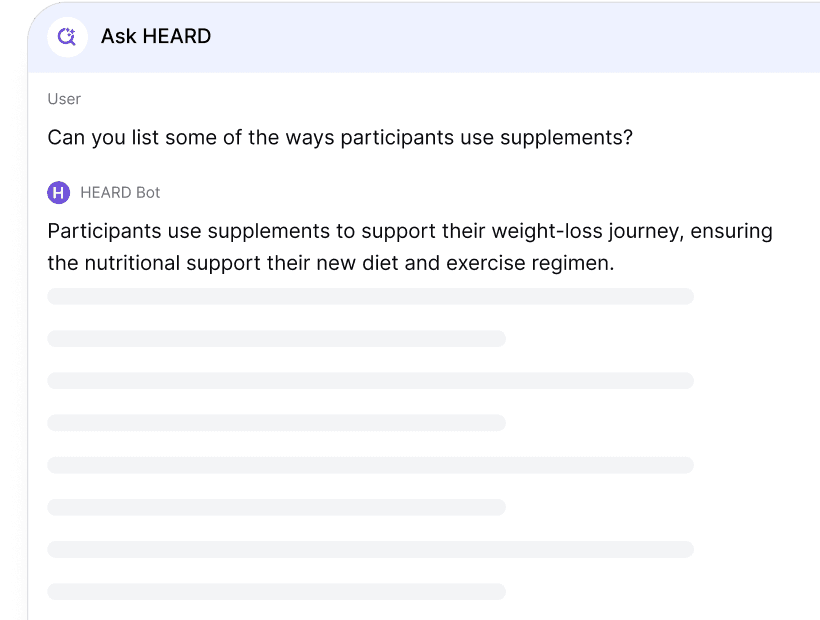This screenshot has width=820, height=620.
Task: Click the third long loading placeholder bar
Action: pyautogui.click(x=370, y=465)
